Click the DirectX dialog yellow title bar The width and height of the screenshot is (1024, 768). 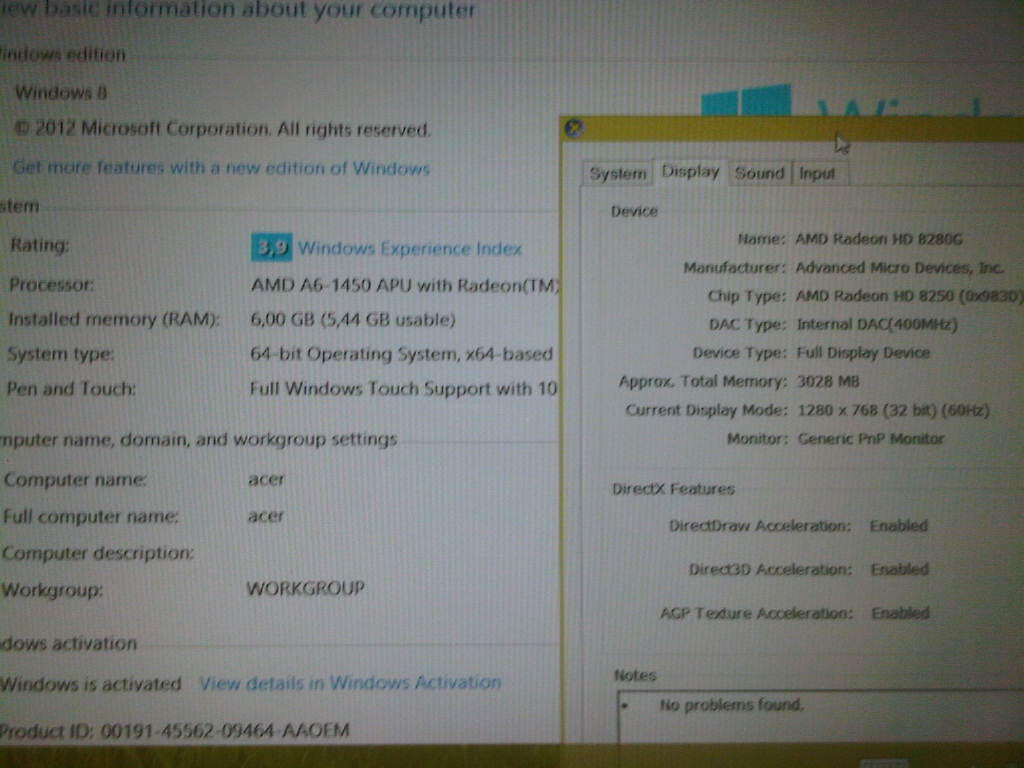[792, 129]
